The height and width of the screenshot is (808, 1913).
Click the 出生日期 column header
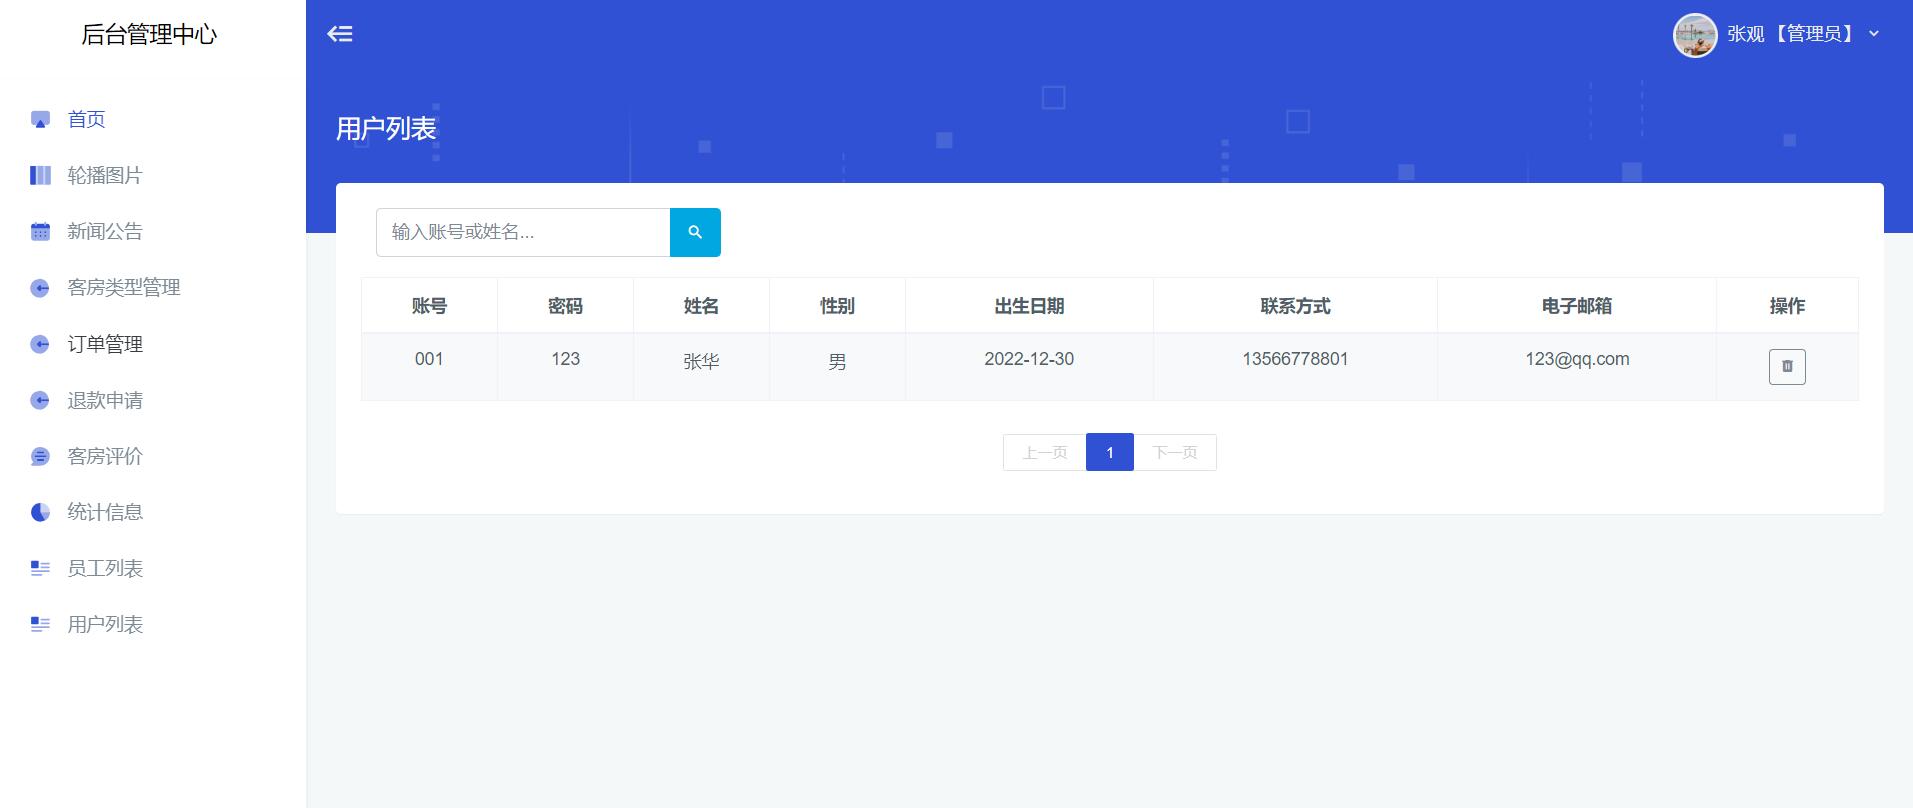click(1029, 306)
